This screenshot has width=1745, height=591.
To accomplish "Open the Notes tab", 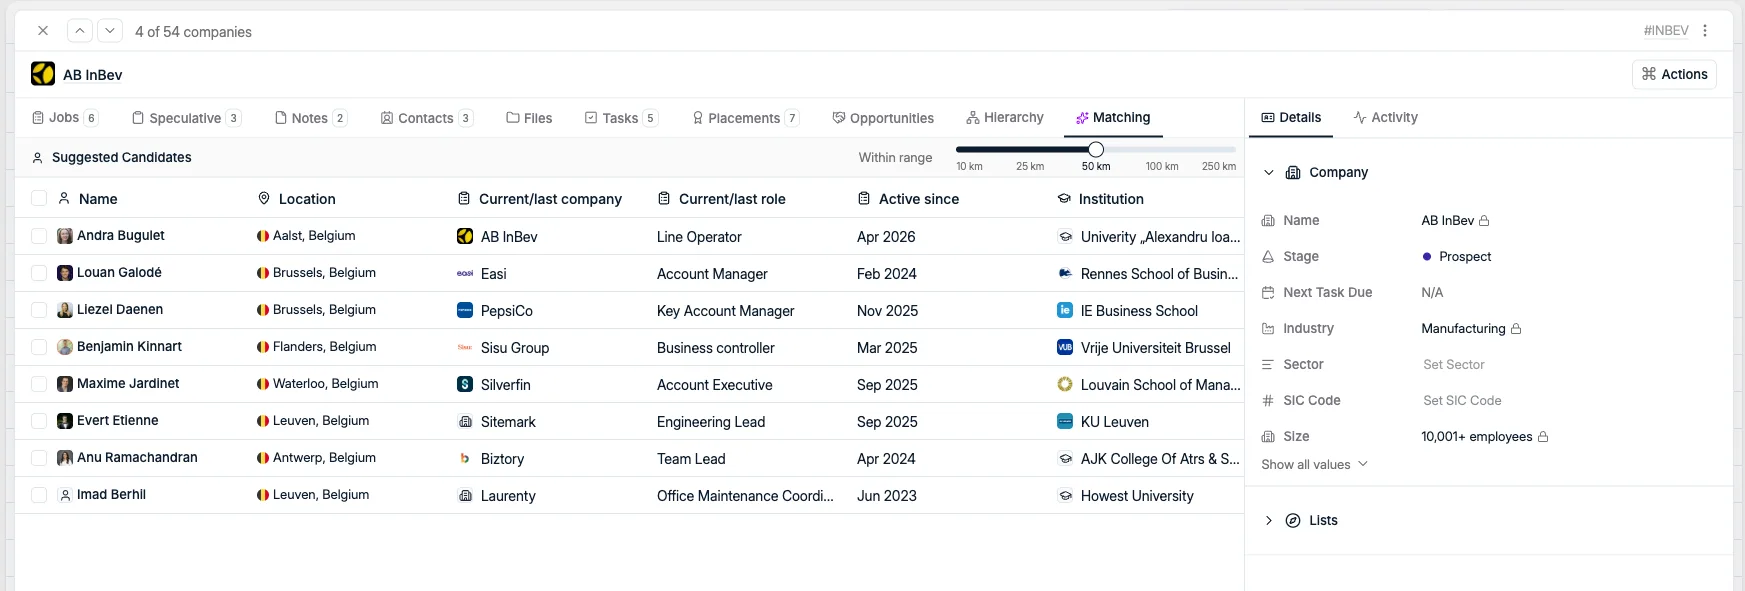I will coord(311,118).
